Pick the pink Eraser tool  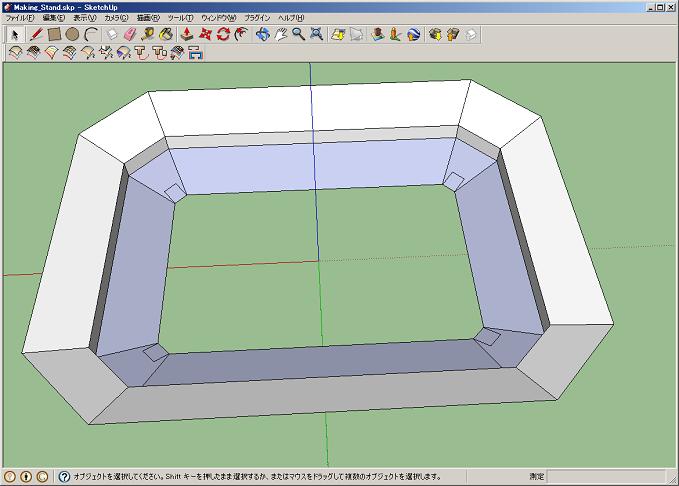pos(129,34)
